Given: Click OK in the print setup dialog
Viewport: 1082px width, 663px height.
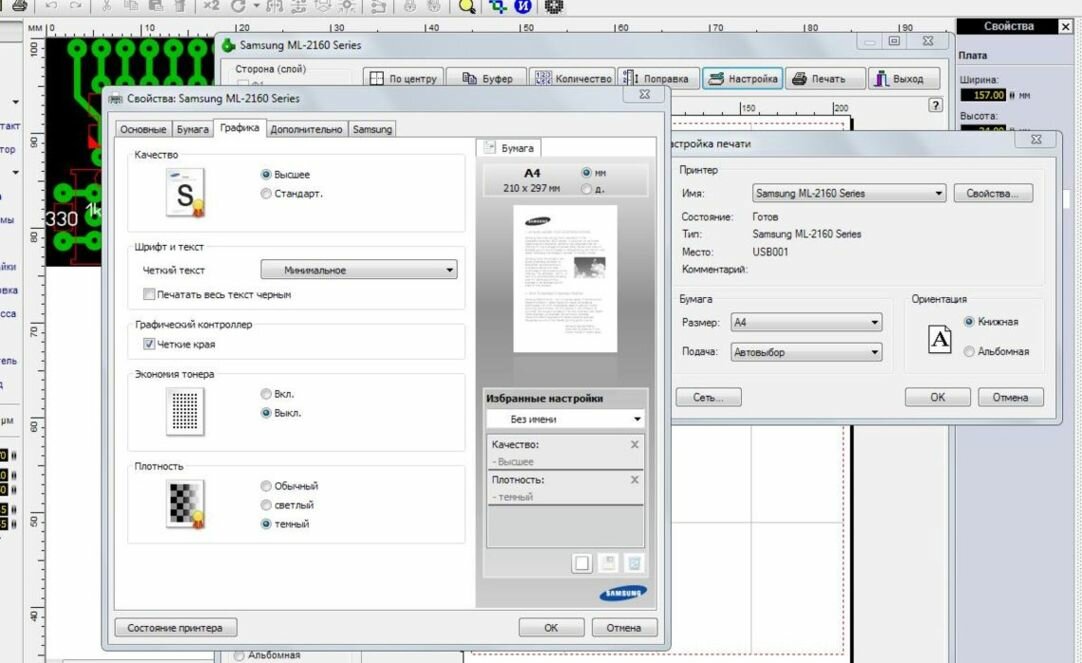Looking at the screenshot, I should [937, 397].
